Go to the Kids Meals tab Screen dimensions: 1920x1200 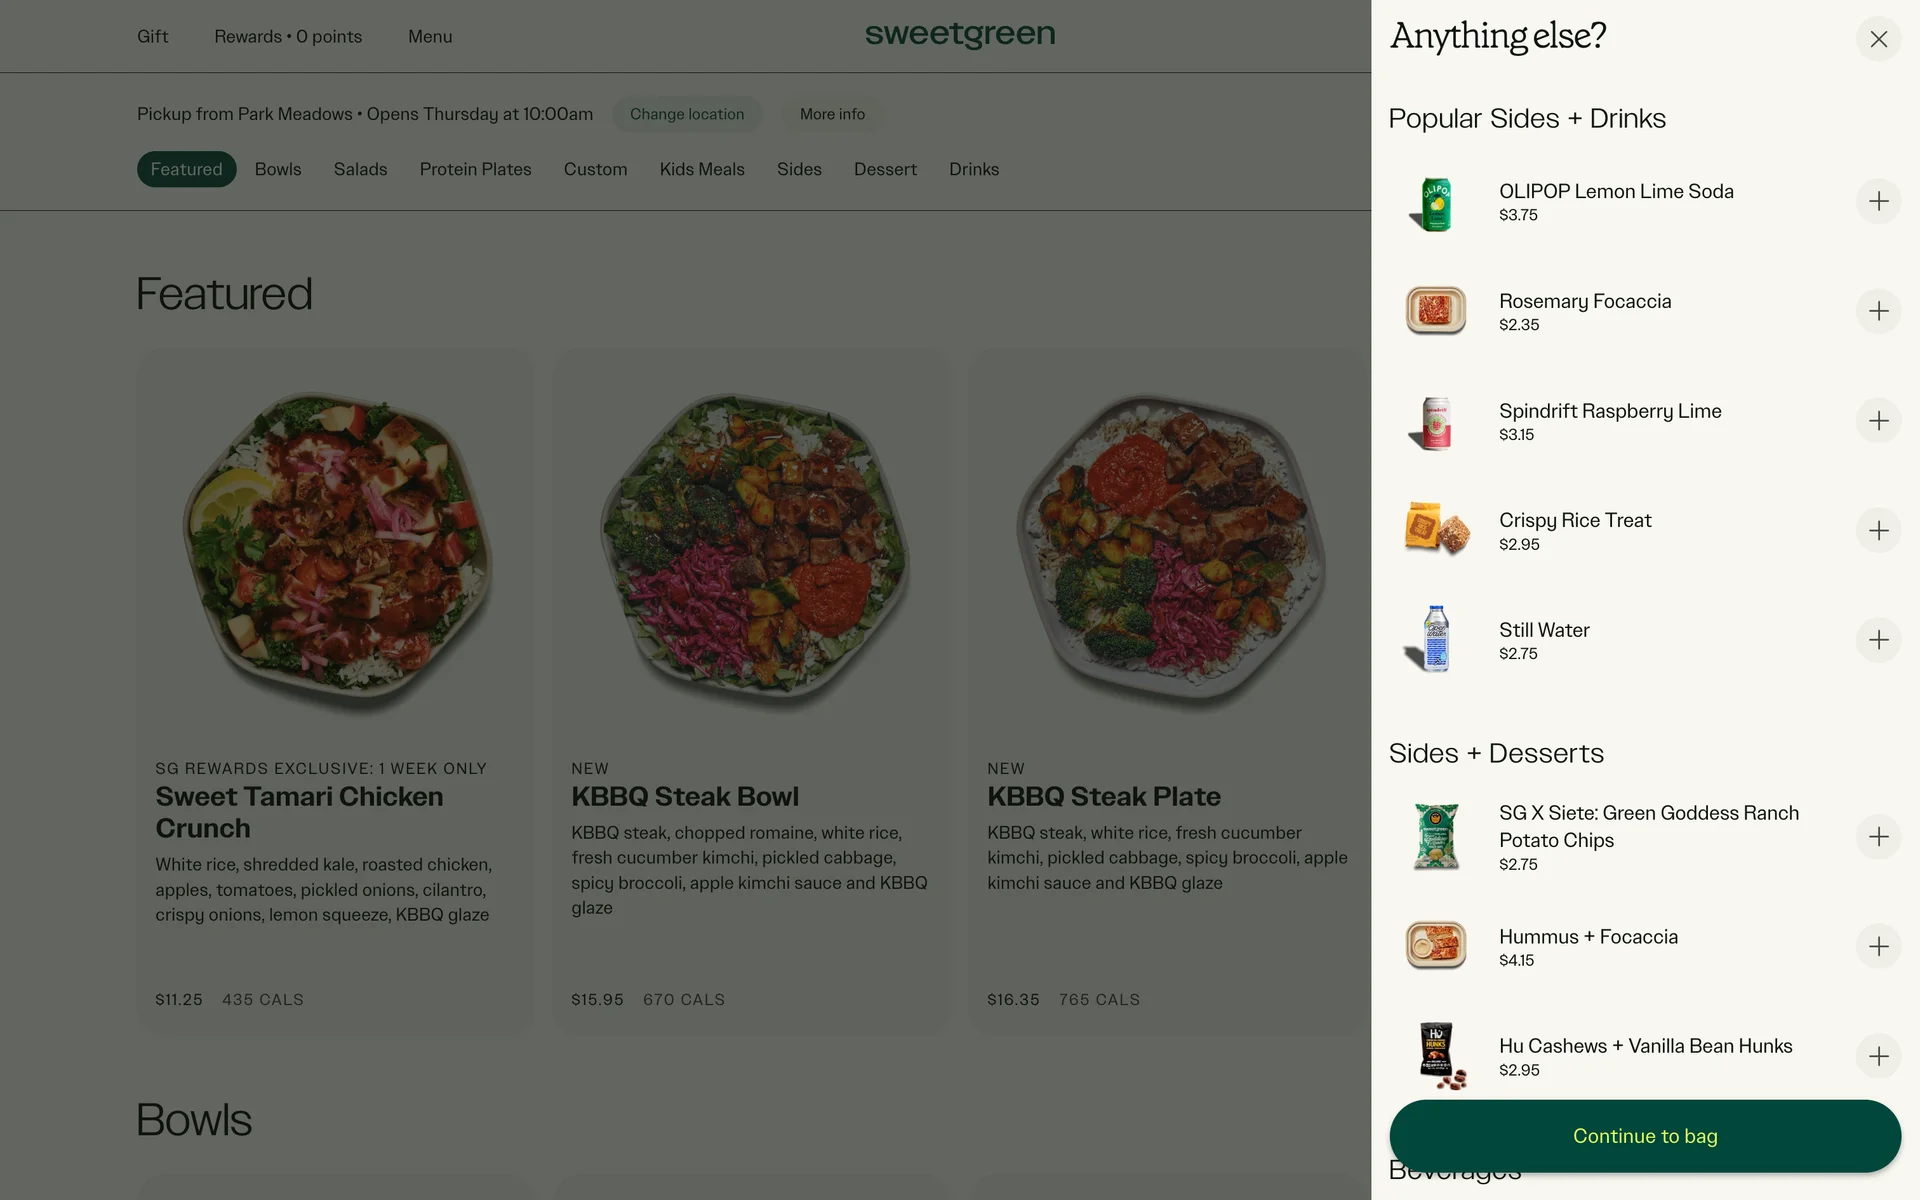pyautogui.click(x=702, y=169)
